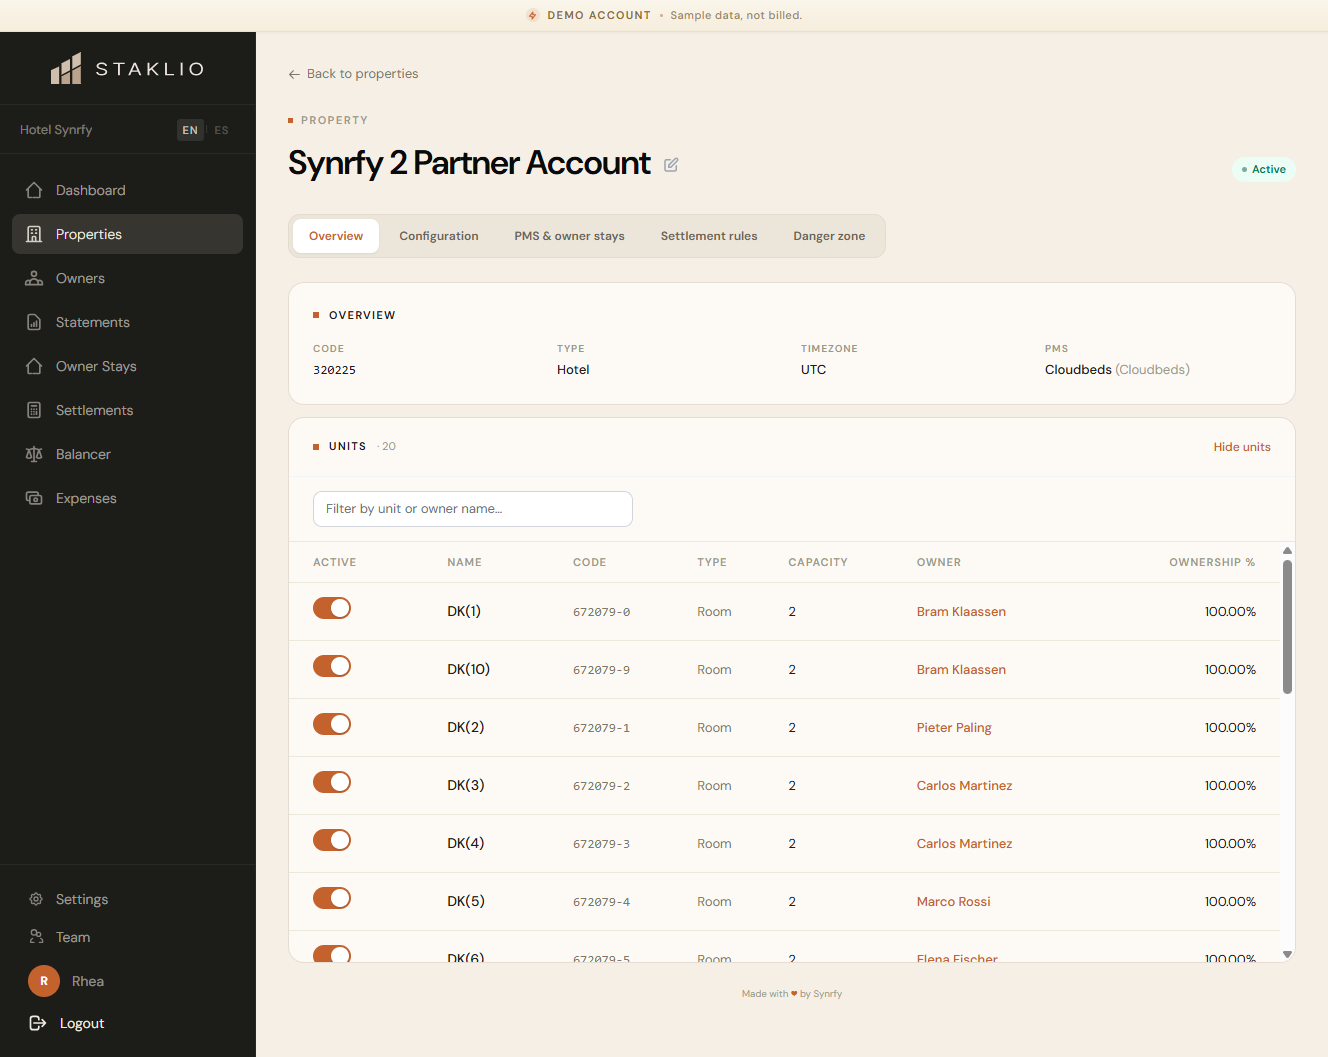Open owner Marco Rossi
This screenshot has width=1328, height=1057.
point(953,902)
